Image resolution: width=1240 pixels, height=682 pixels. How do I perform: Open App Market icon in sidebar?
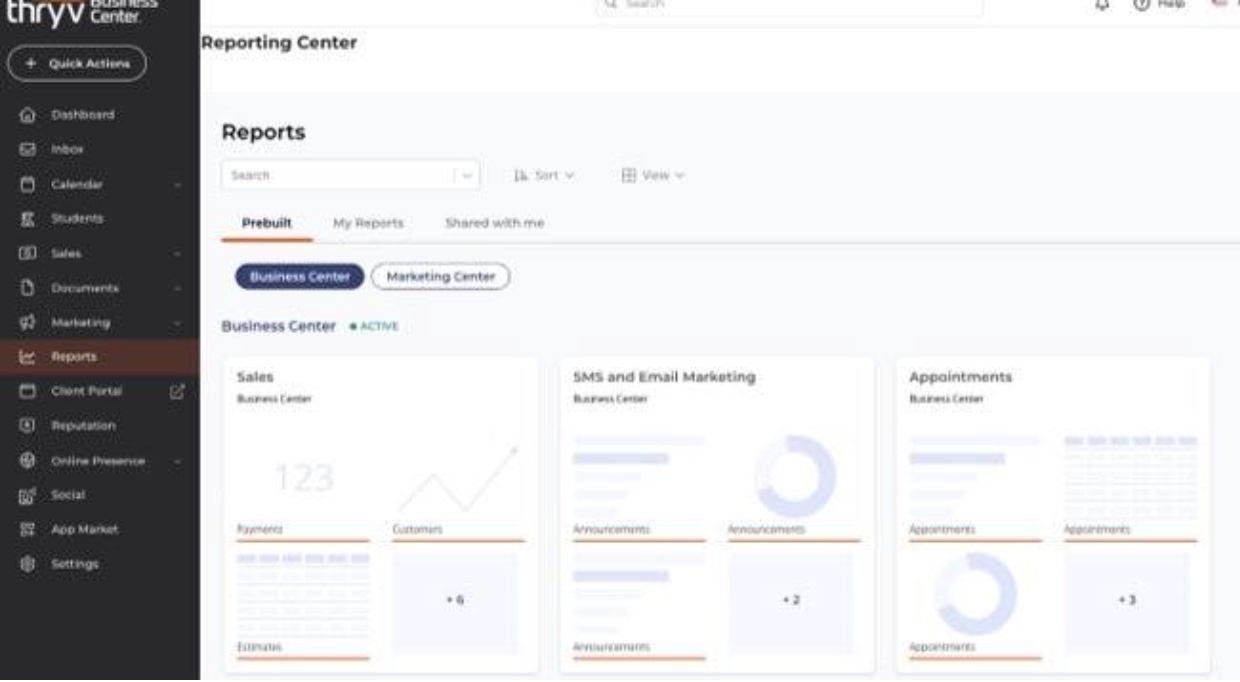[29, 530]
